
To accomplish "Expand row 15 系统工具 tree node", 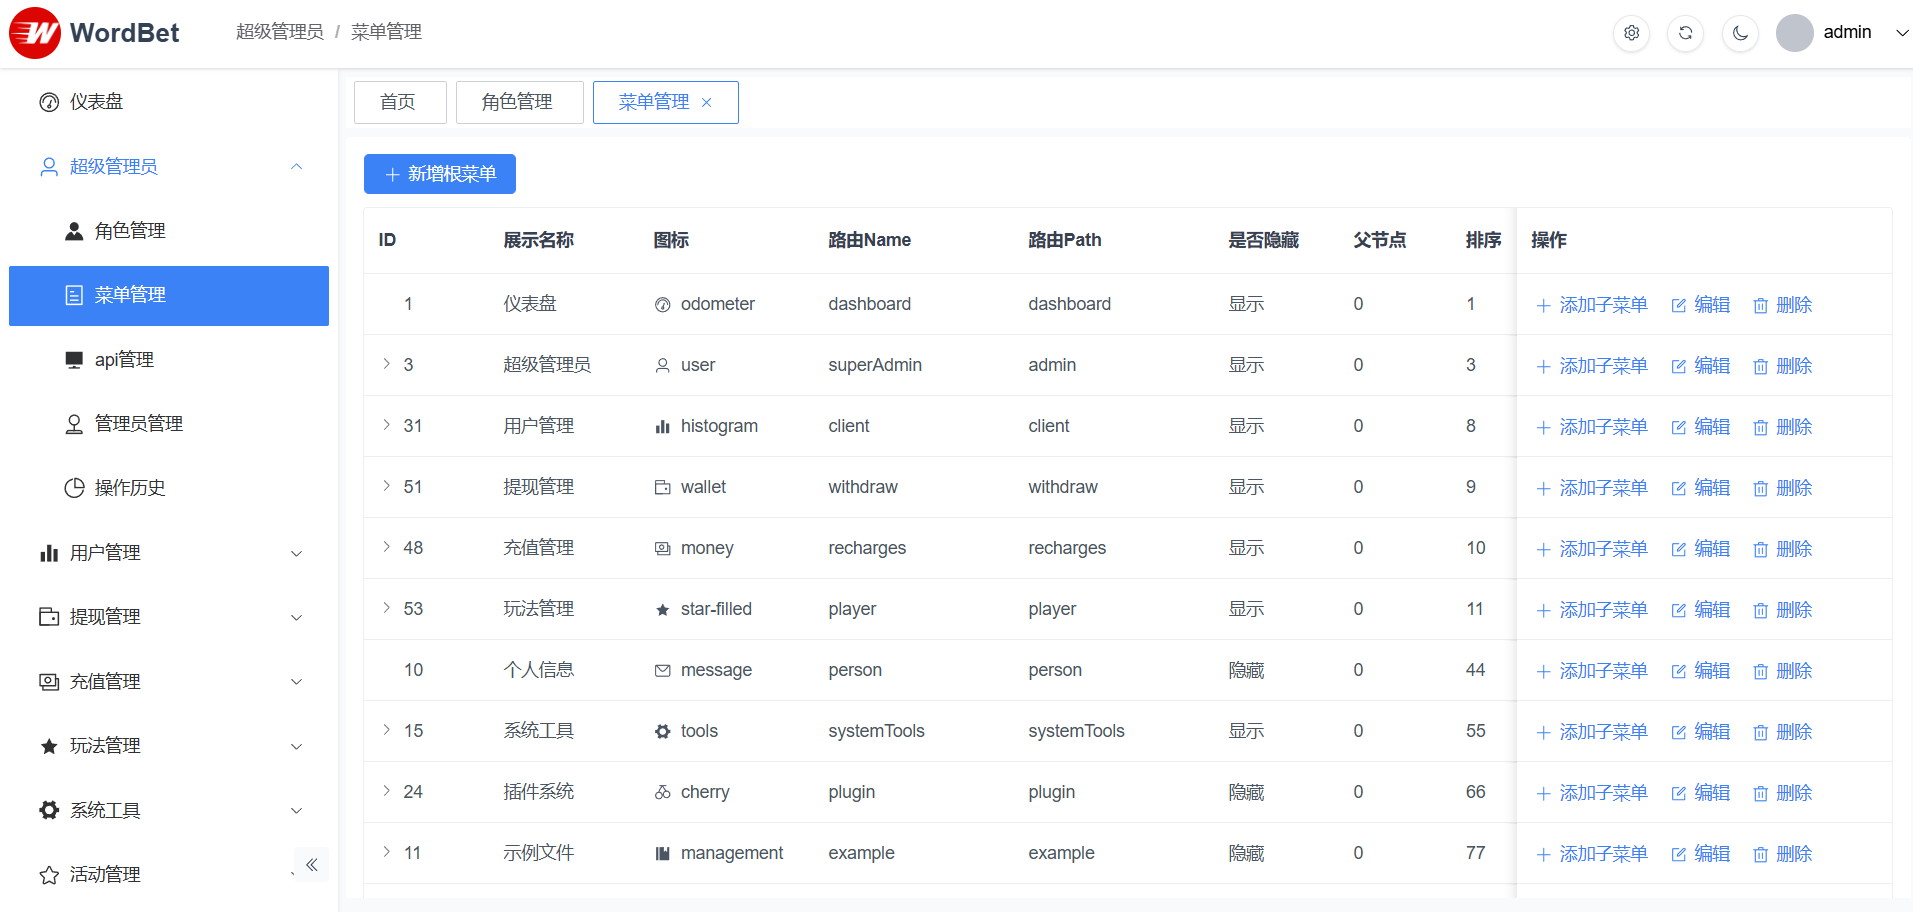I will coord(387,730).
